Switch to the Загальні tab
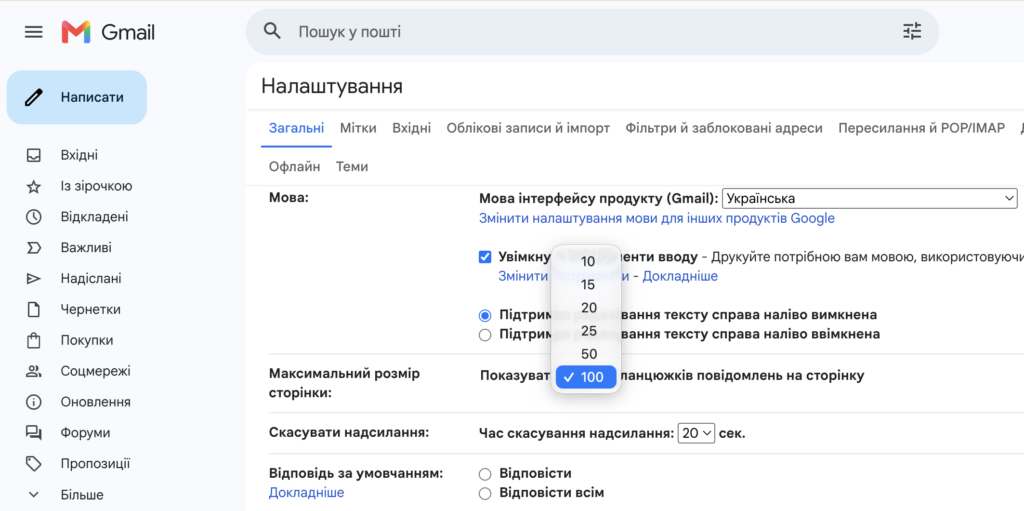The width and height of the screenshot is (1024, 511). 296,128
